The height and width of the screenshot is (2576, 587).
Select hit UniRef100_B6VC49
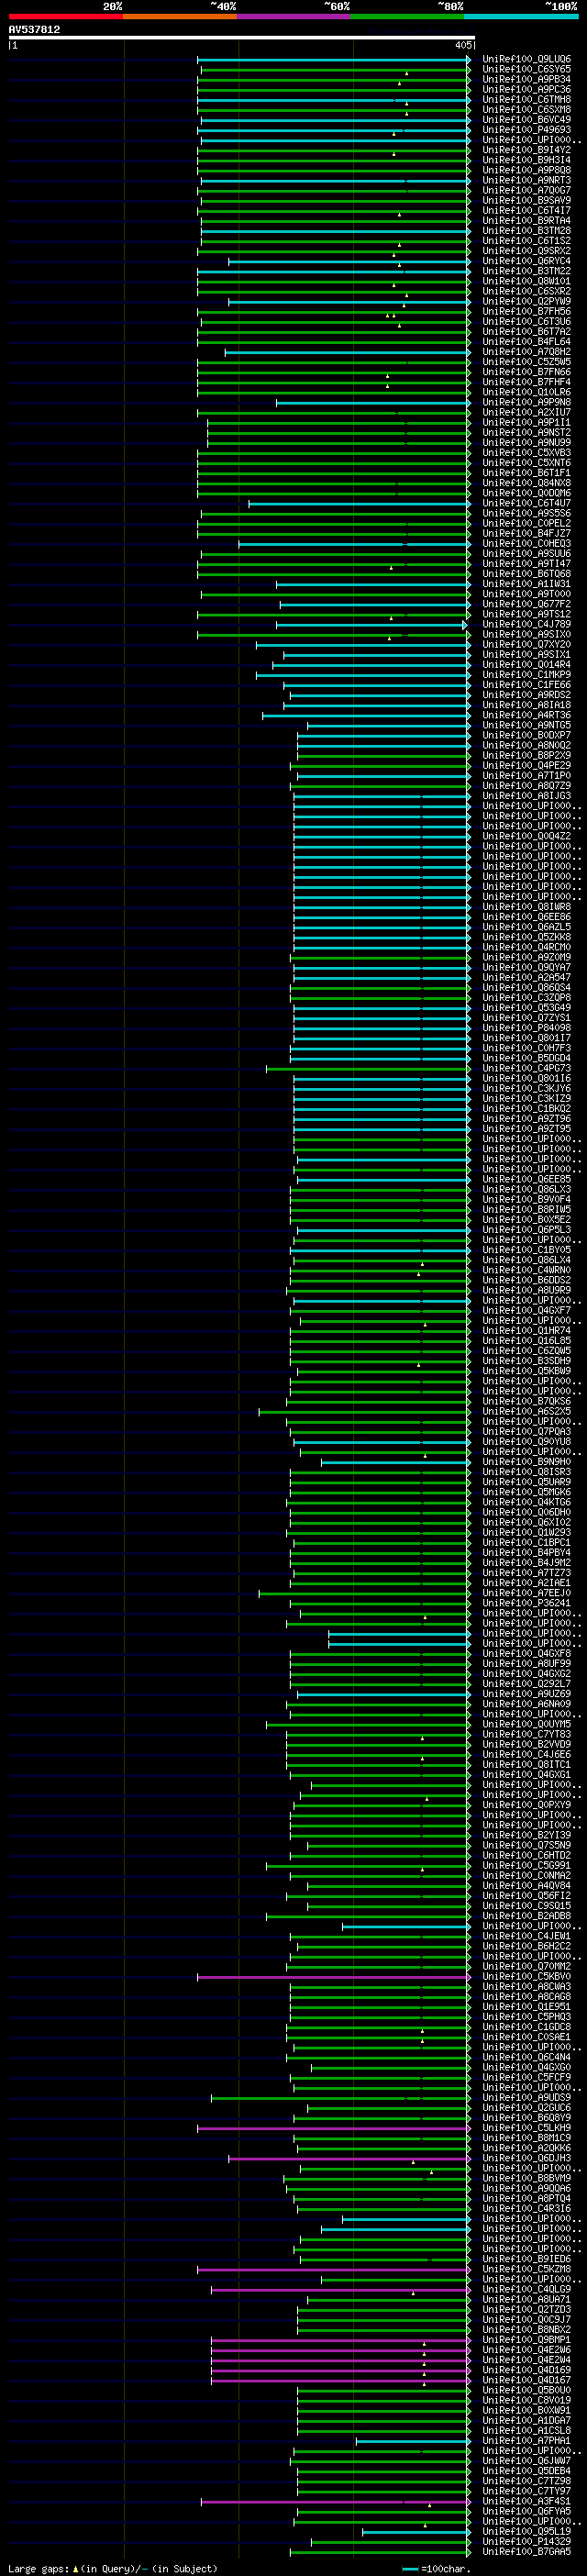click(527, 119)
